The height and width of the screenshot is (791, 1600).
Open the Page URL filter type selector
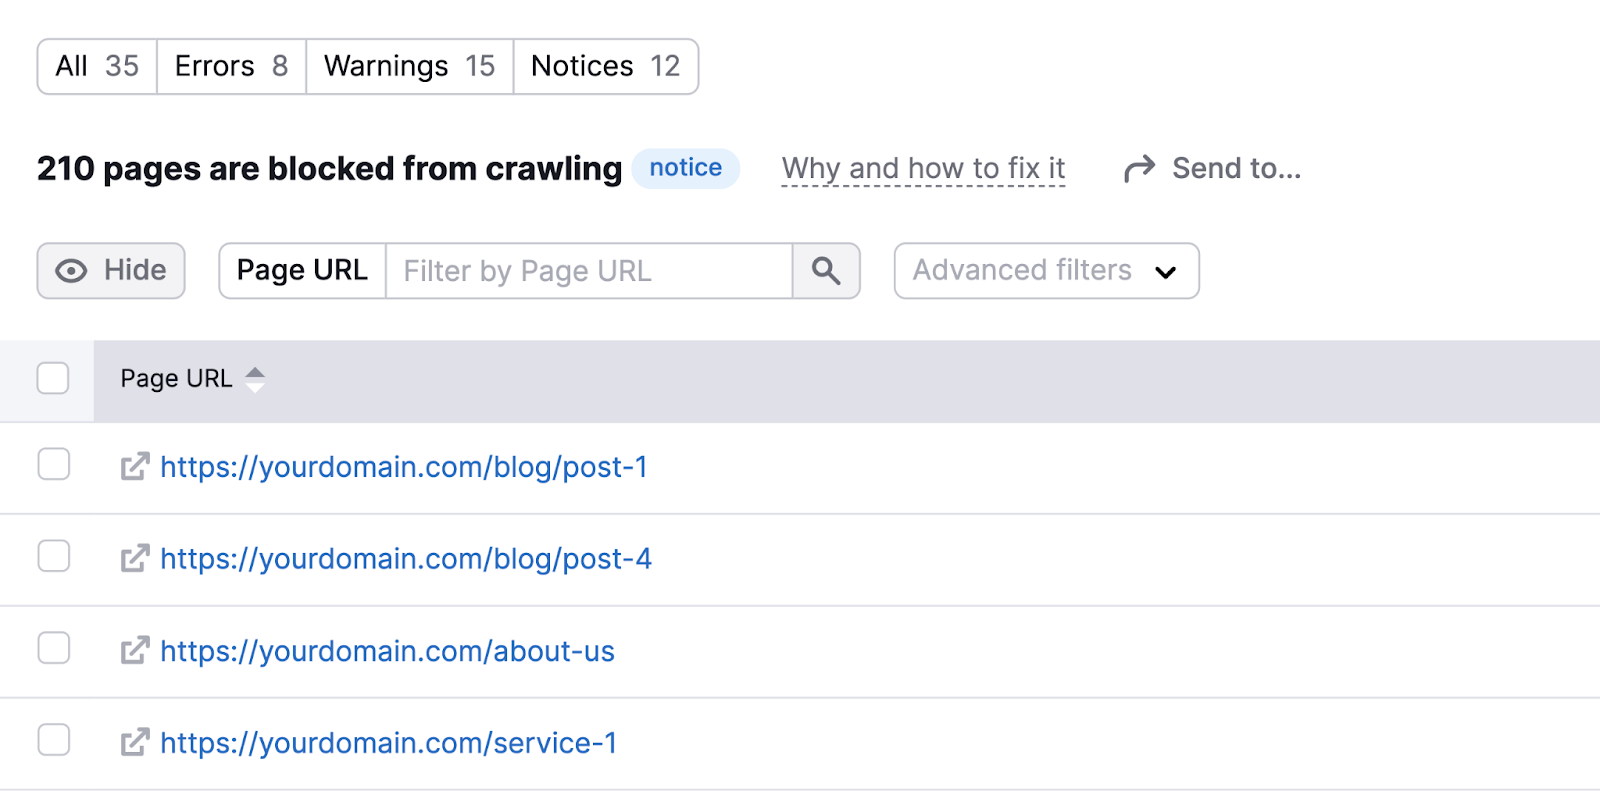[302, 270]
